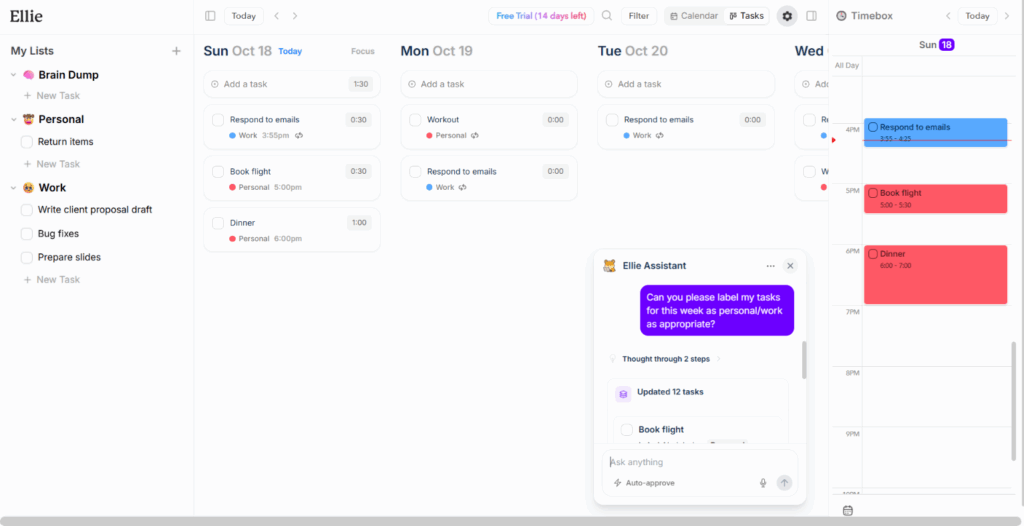Open the search magnifier icon

tap(607, 16)
